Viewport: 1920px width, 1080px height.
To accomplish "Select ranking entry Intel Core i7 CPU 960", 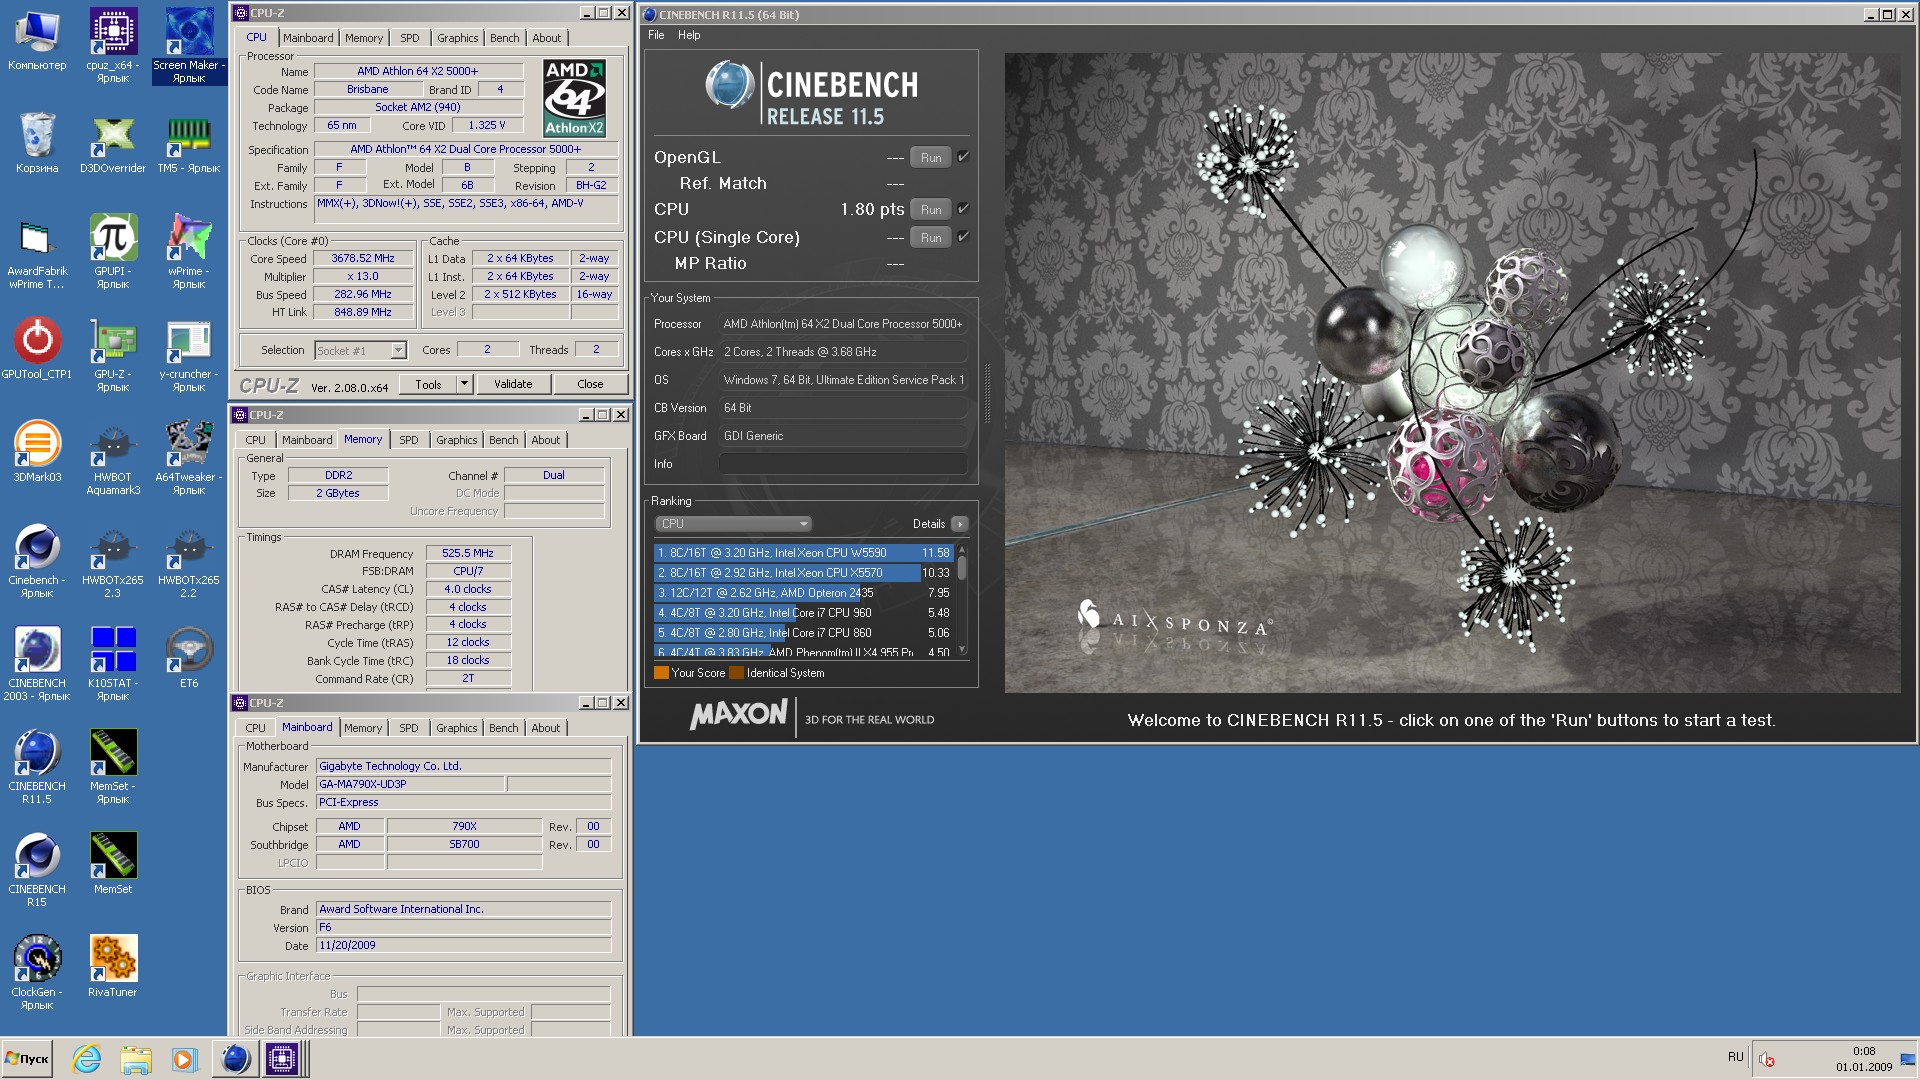I will (803, 613).
